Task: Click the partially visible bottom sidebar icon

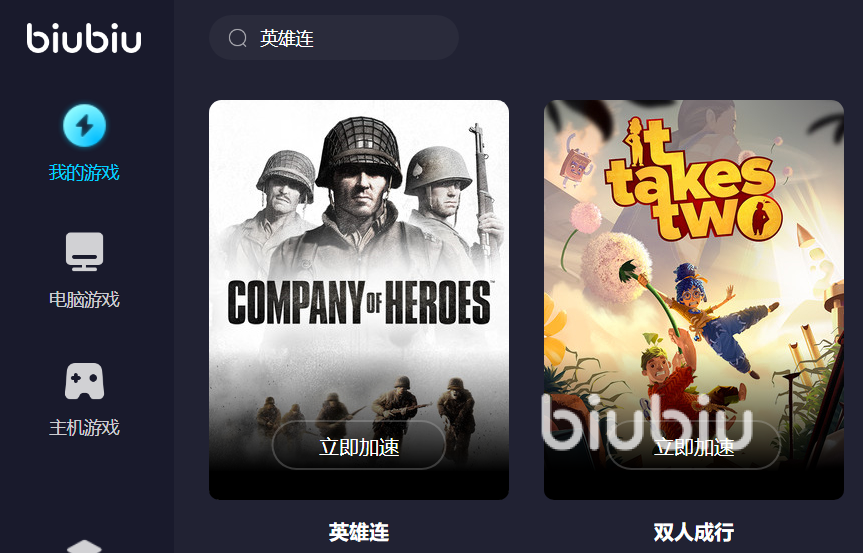Action: tap(84, 546)
